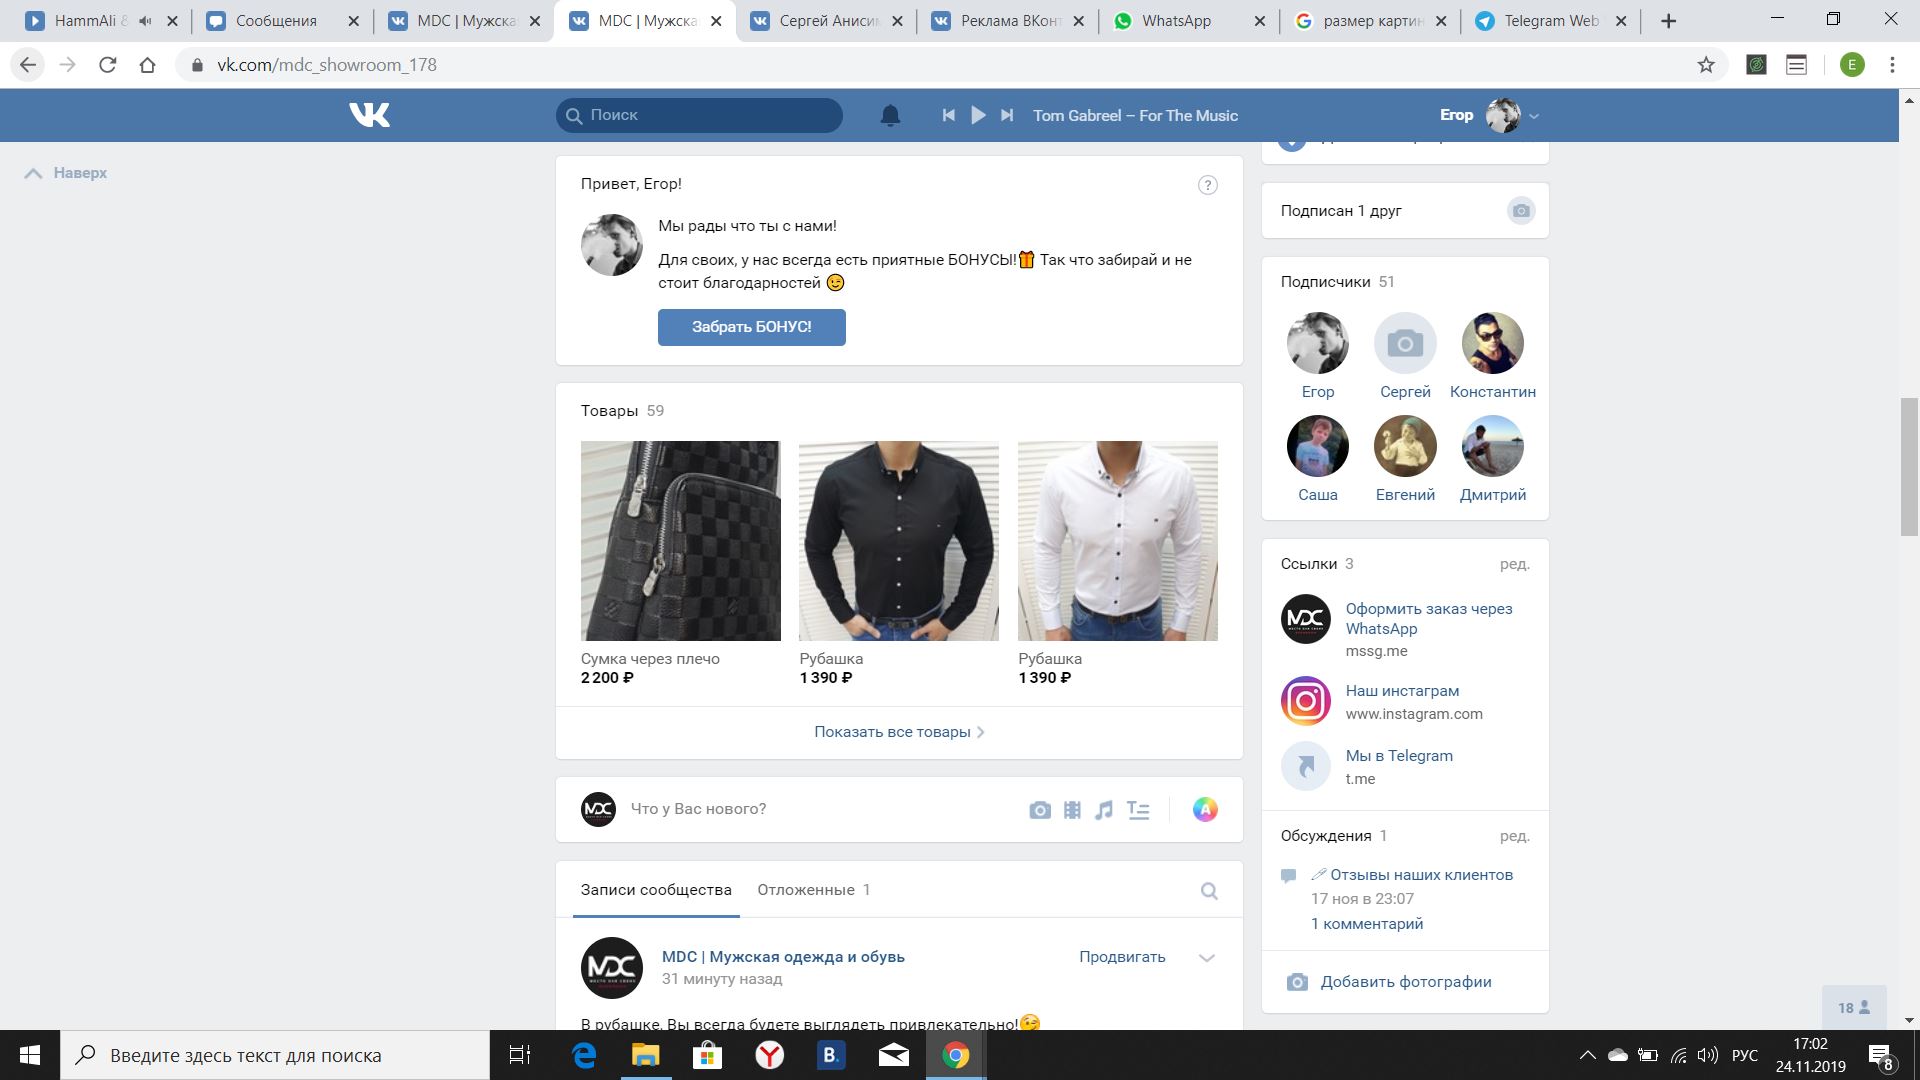Click the Instagram logo icon
Screen dimensions: 1920x1080
click(x=1306, y=701)
